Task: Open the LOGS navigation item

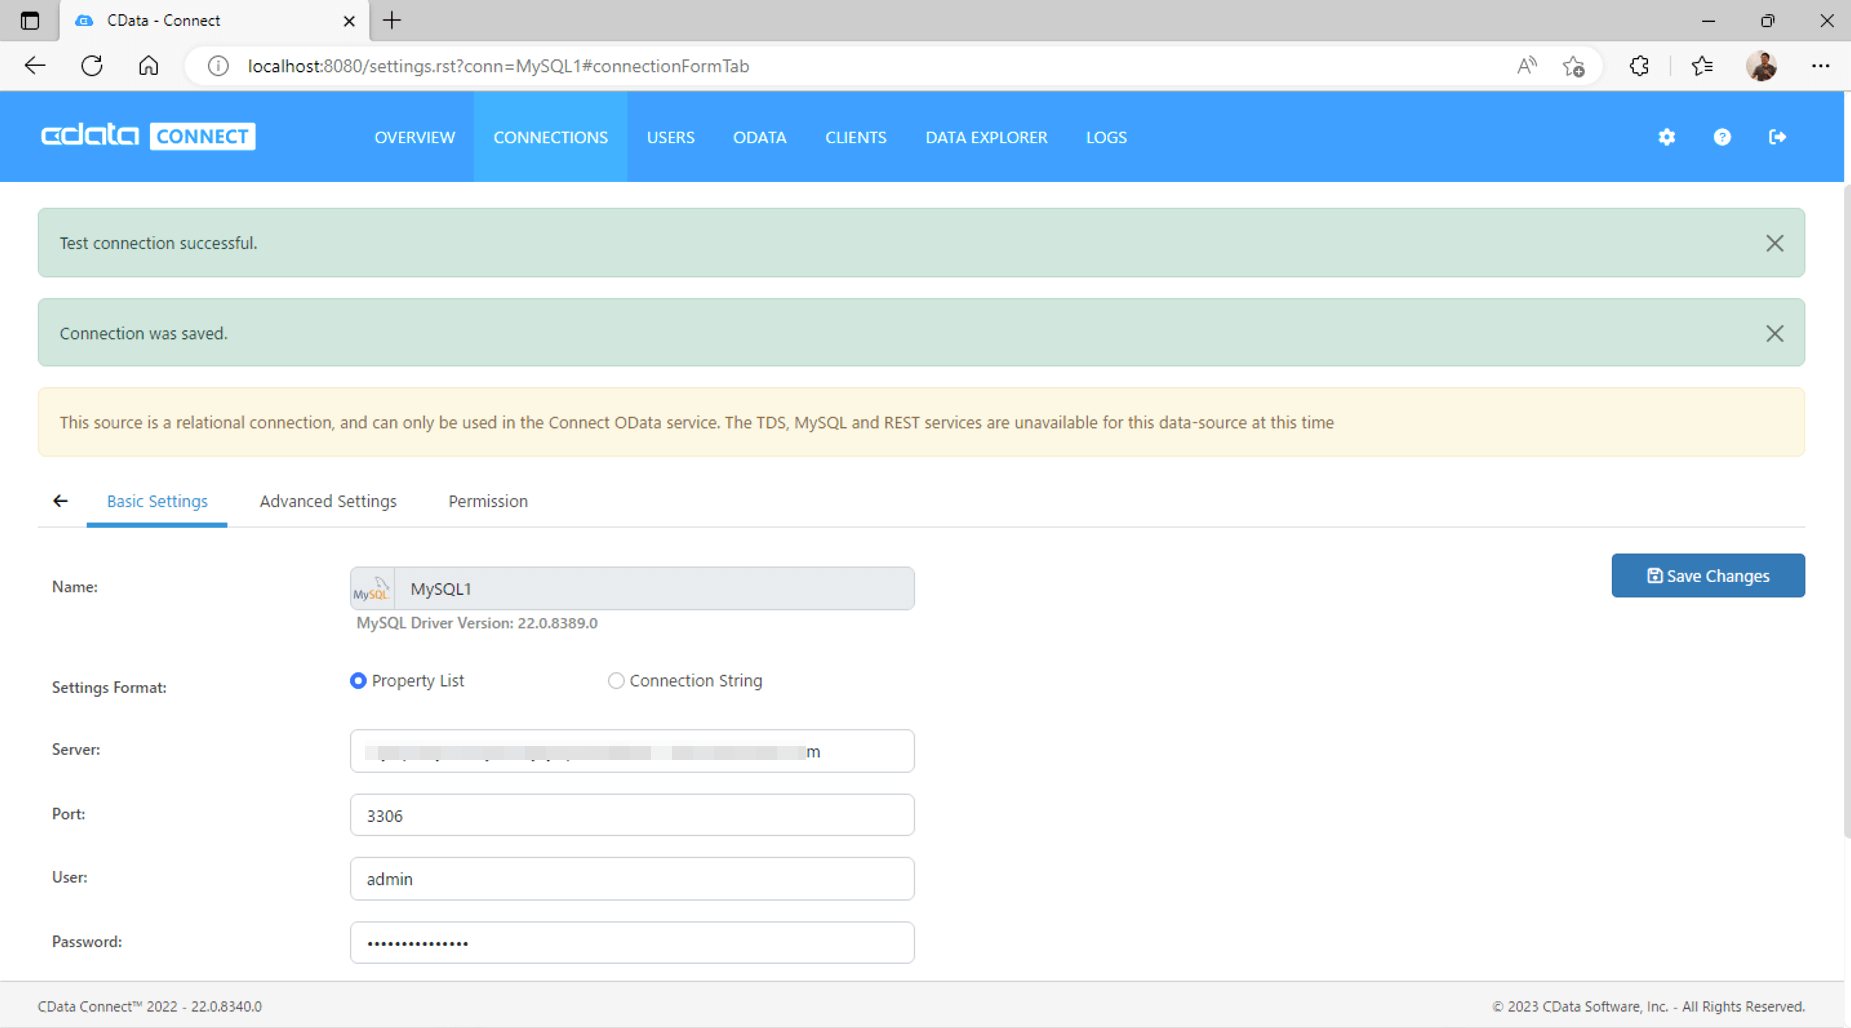Action: 1107,137
